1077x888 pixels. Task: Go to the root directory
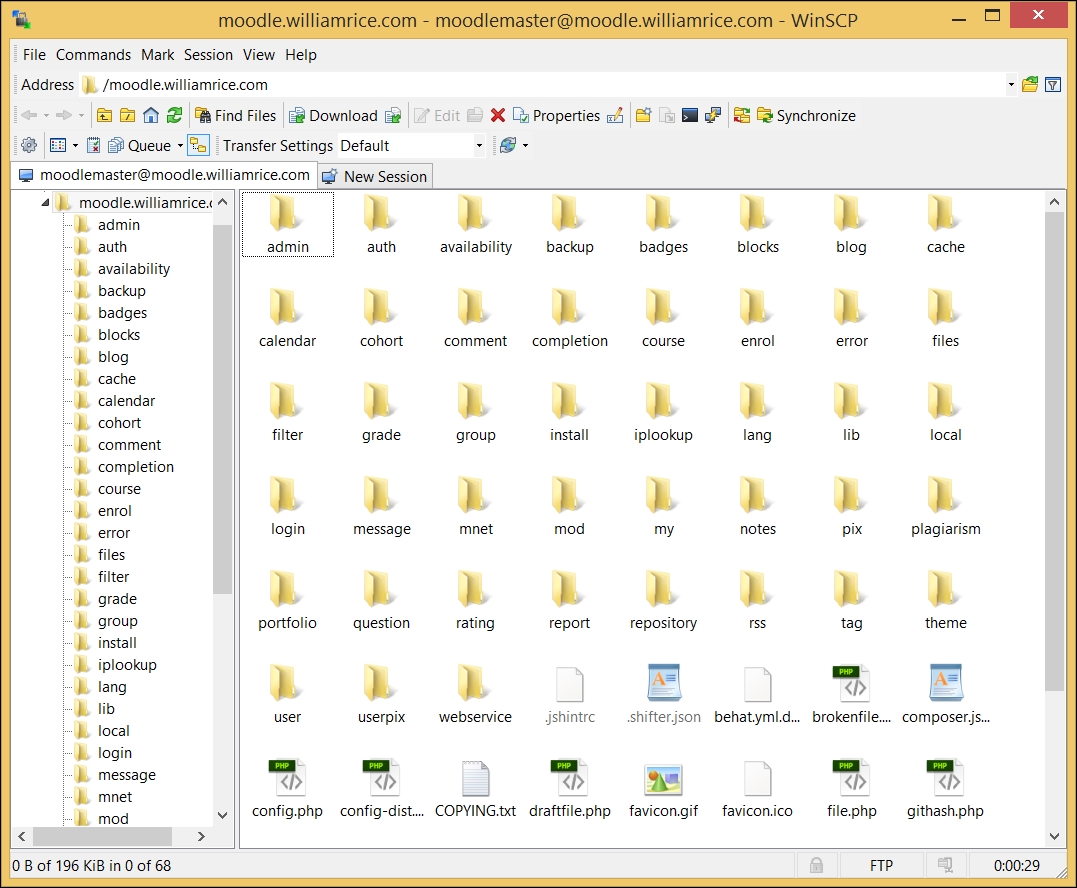(x=128, y=115)
